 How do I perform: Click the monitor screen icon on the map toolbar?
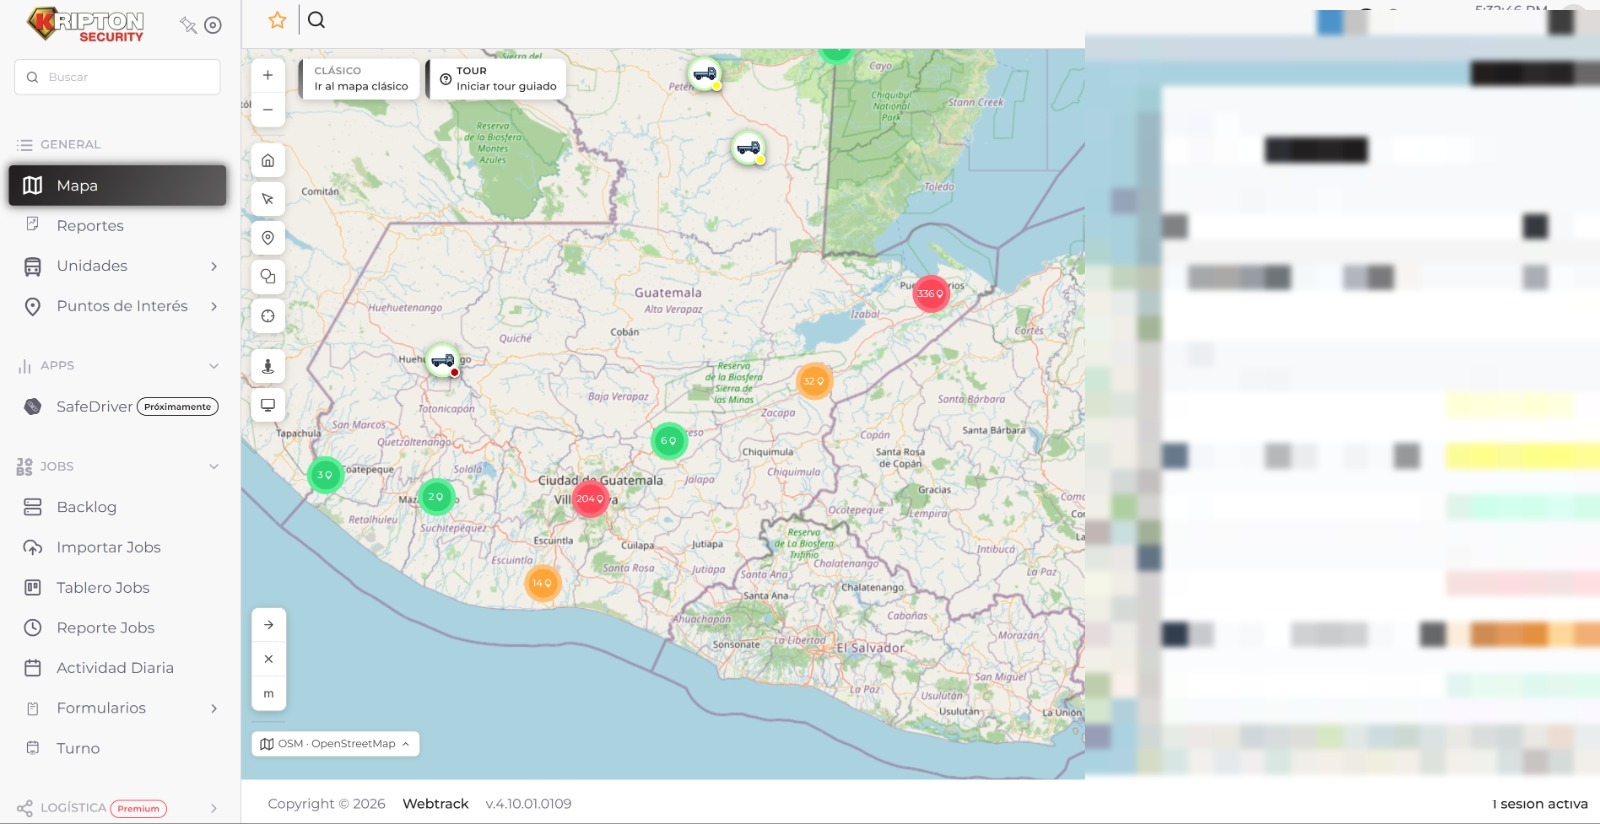268,405
